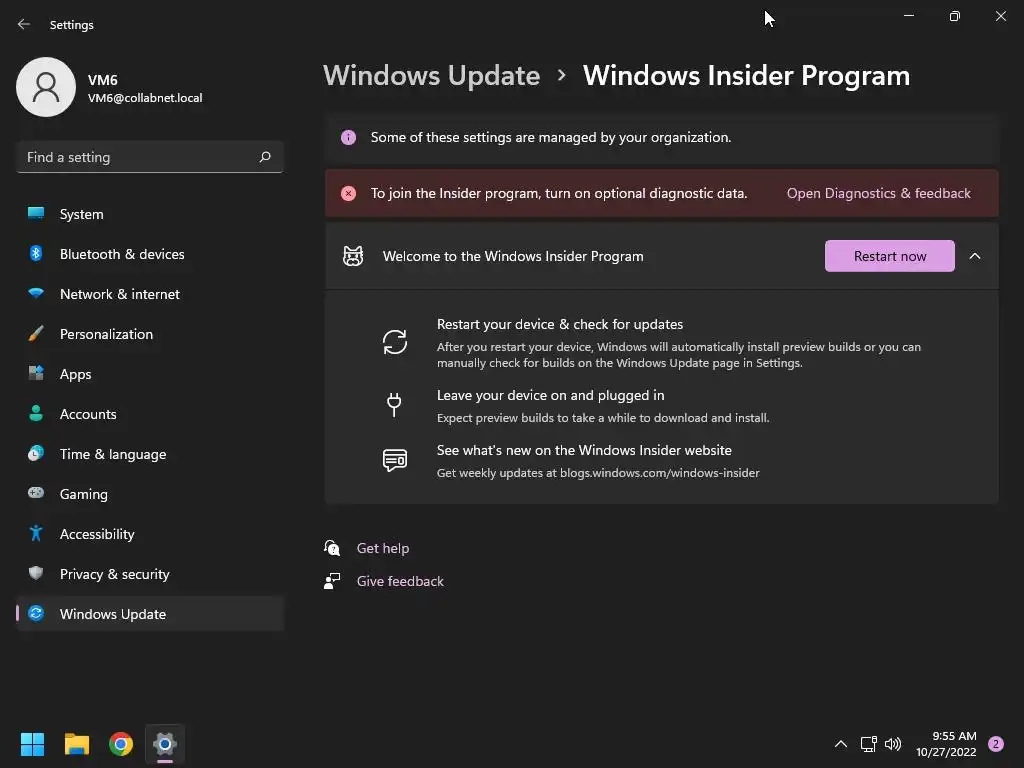Open the Bluetooth & devices section
1024x768 pixels.
(122, 254)
